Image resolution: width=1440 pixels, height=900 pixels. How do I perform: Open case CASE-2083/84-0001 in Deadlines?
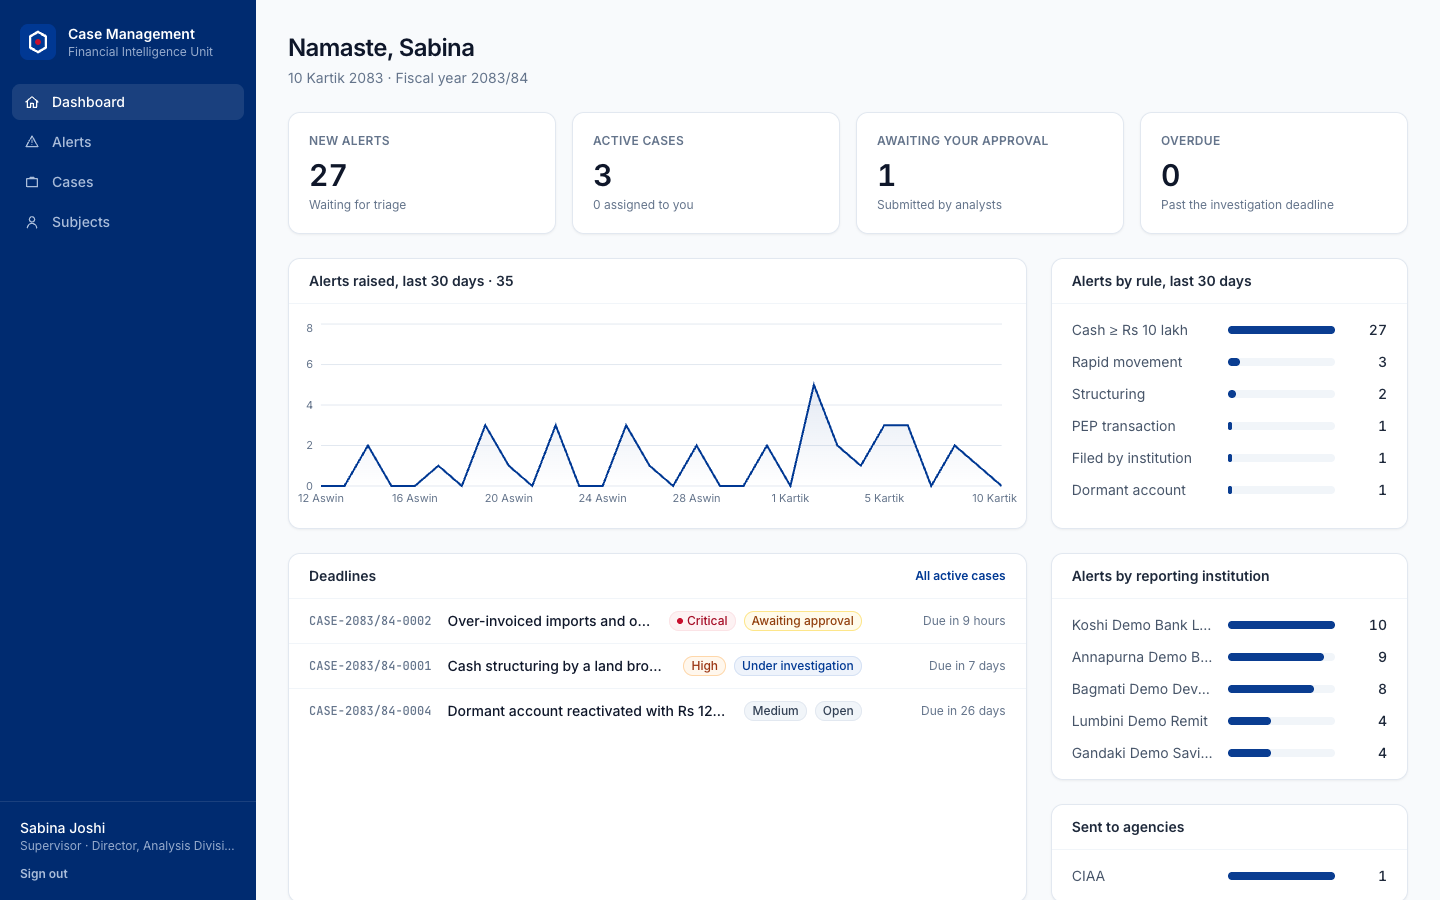[657, 666]
